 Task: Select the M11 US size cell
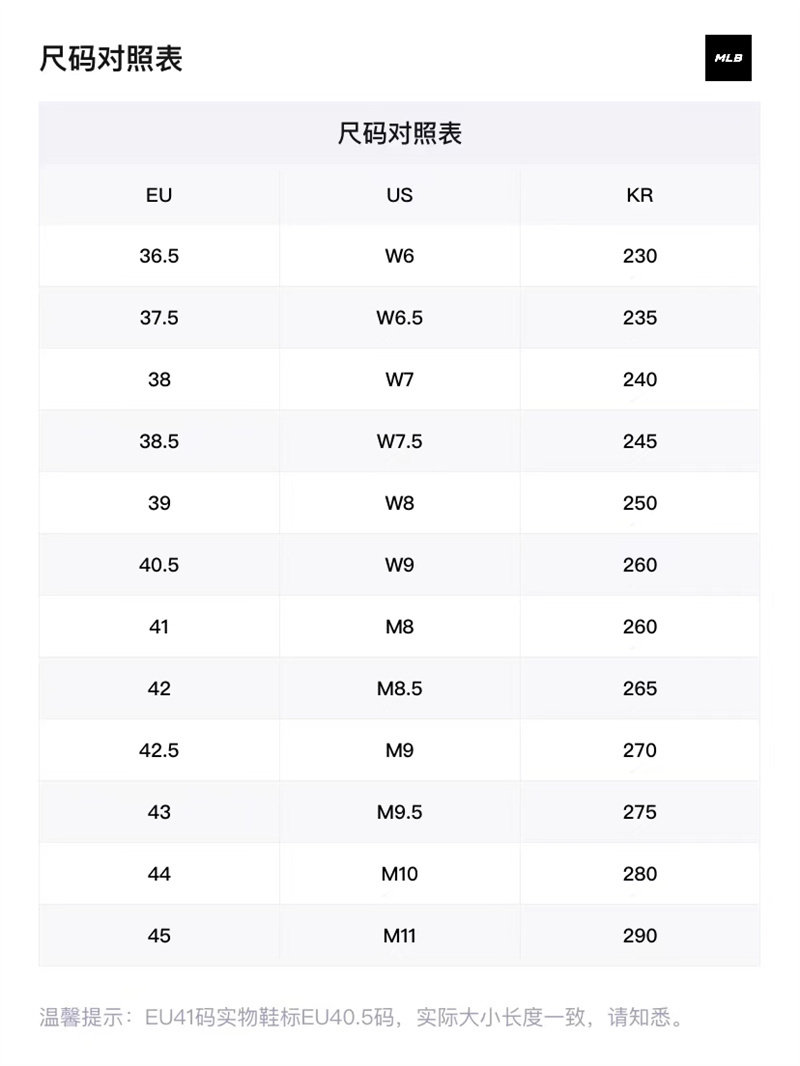[399, 936]
